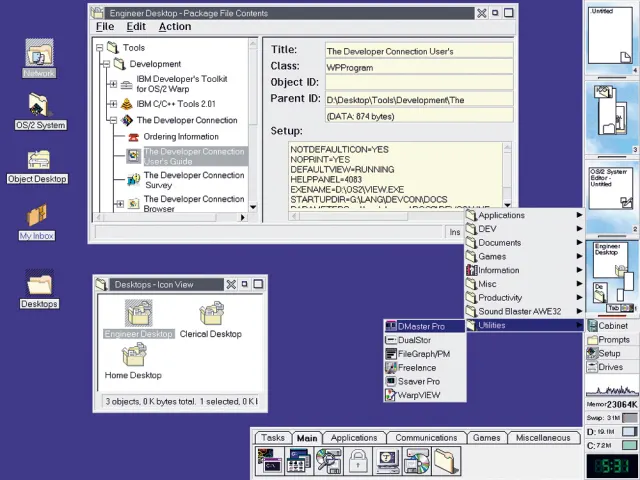The width and height of the screenshot is (640, 480).
Task: Click the Setup text box scroll down arrow
Action: [507, 205]
